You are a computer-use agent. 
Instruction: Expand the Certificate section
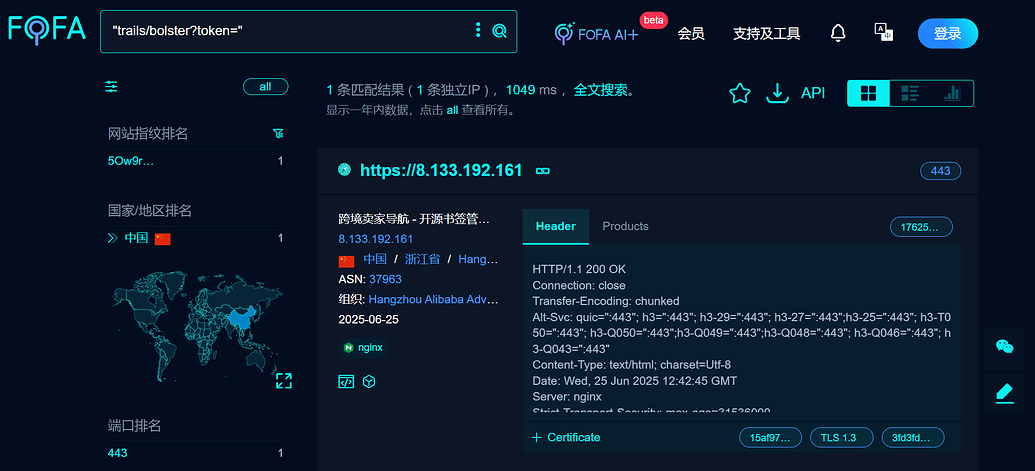click(566, 437)
